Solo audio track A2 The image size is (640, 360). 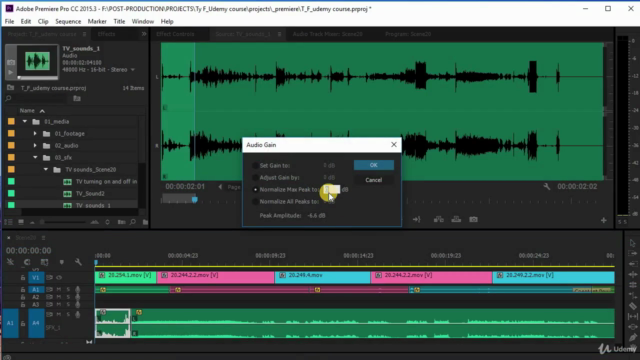click(x=68, y=297)
